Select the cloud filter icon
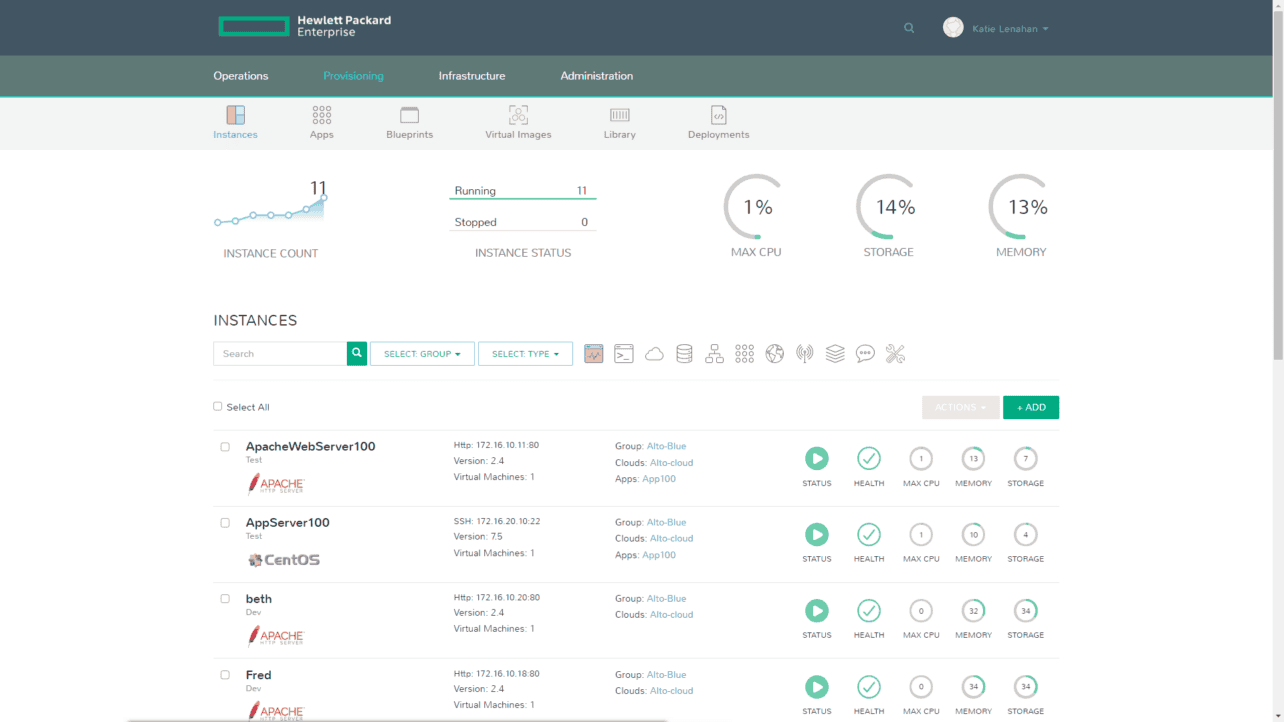Viewport: 1284px width, 722px height. pyautogui.click(x=654, y=353)
